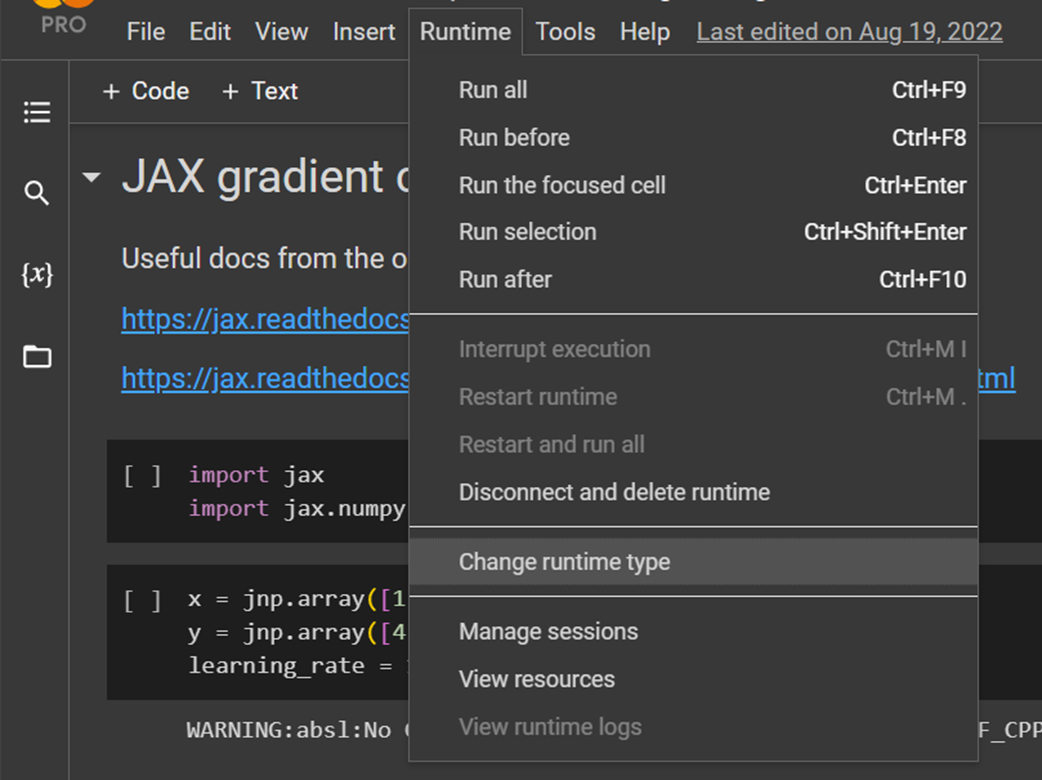Run the jnp.array code cell

pyautogui.click(x=142, y=600)
